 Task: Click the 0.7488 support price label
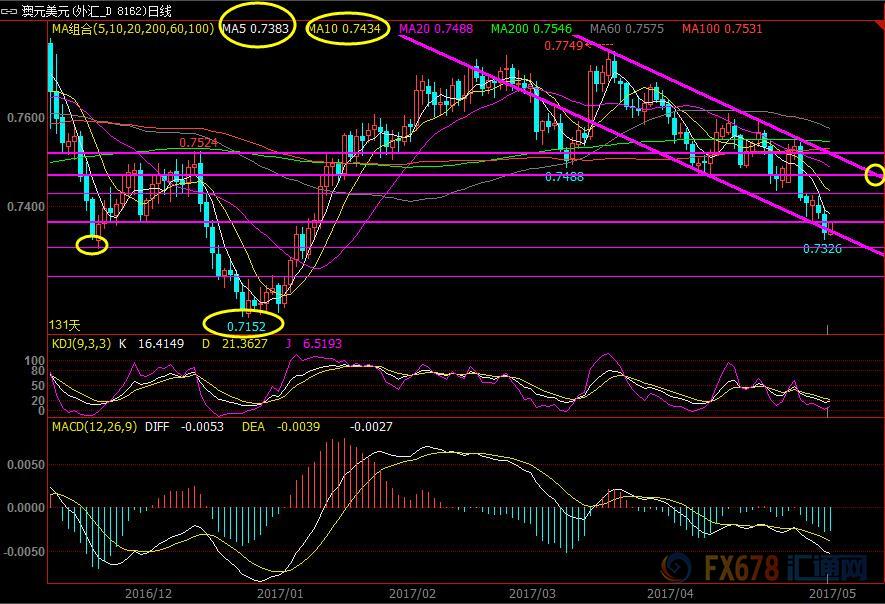coord(564,176)
